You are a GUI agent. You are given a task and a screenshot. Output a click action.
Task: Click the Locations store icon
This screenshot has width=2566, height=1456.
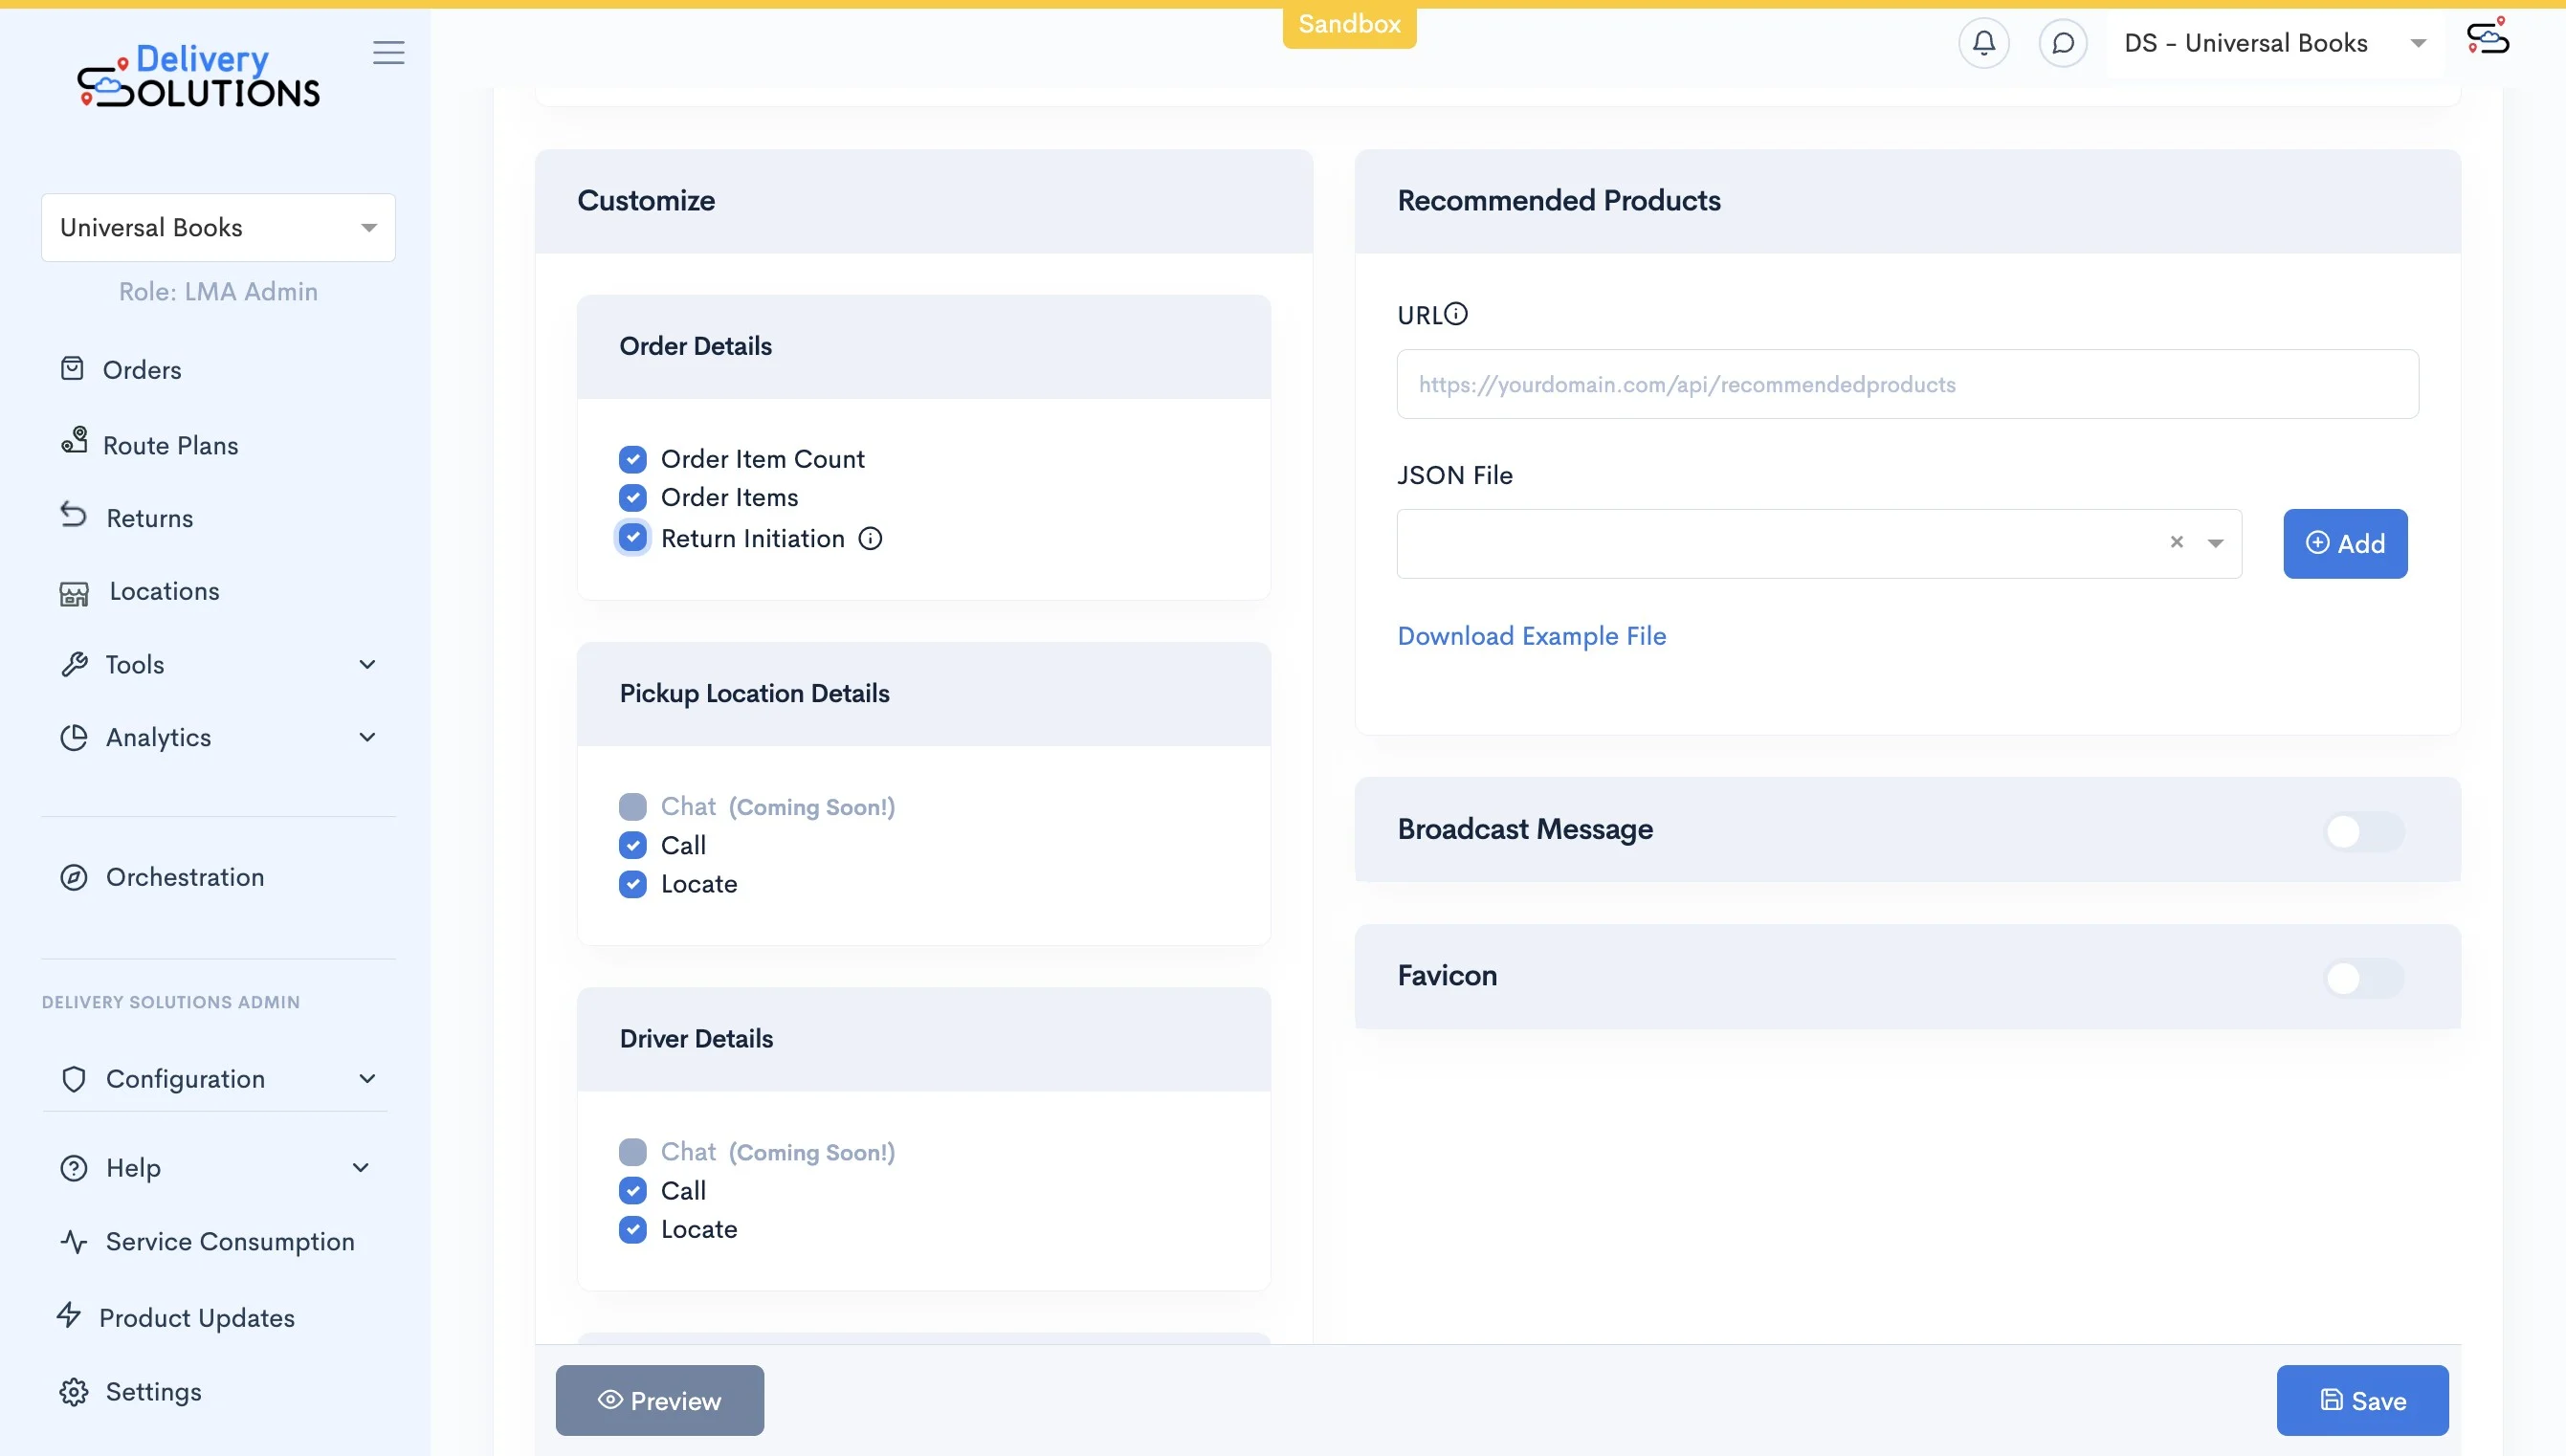(74, 594)
